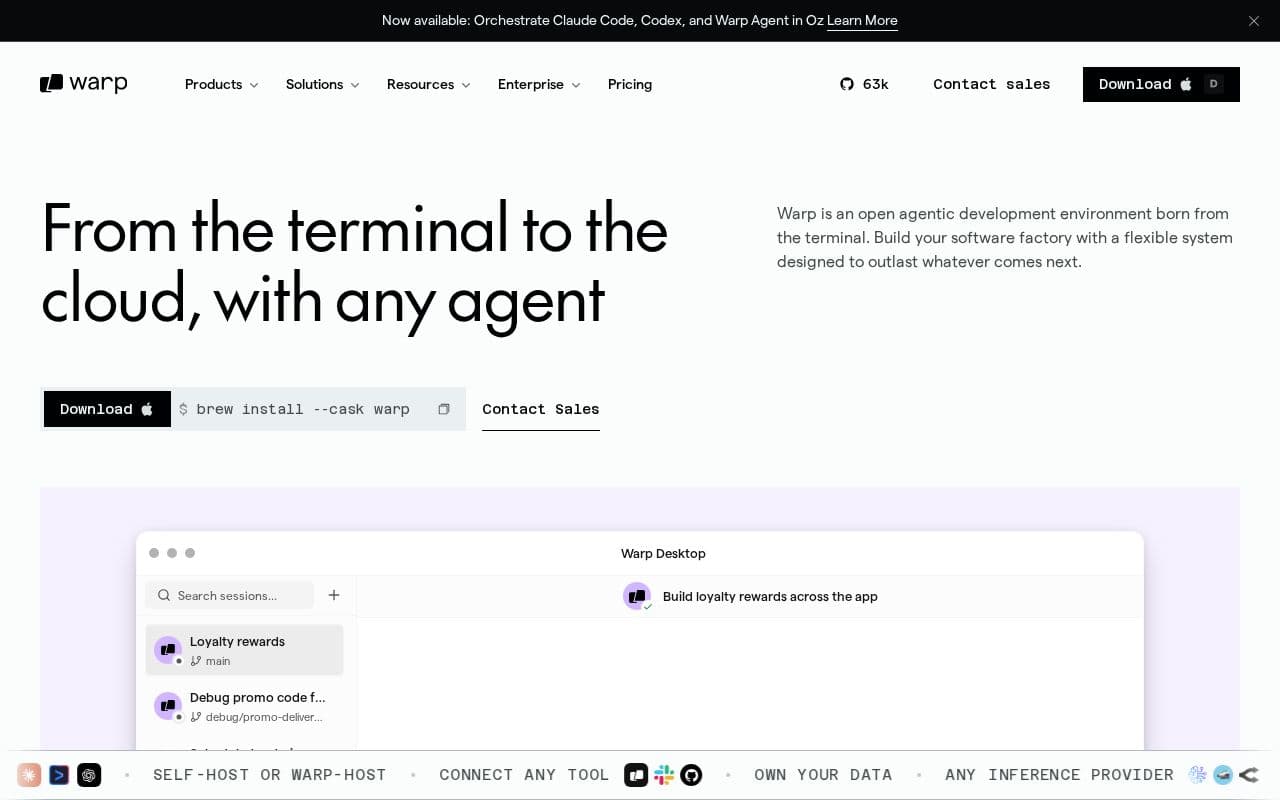Click the Claude icon in bottom ticker
This screenshot has width=1280, height=800.
29,775
